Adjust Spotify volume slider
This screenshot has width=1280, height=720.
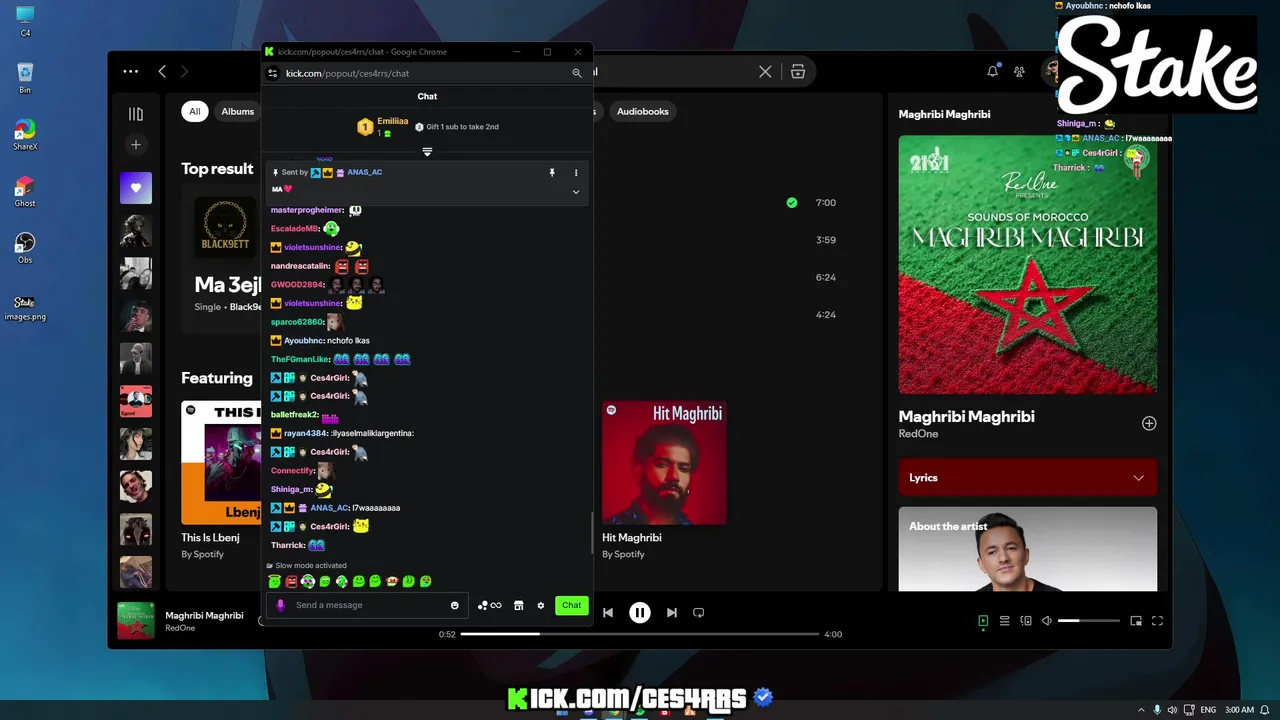[1089, 621]
